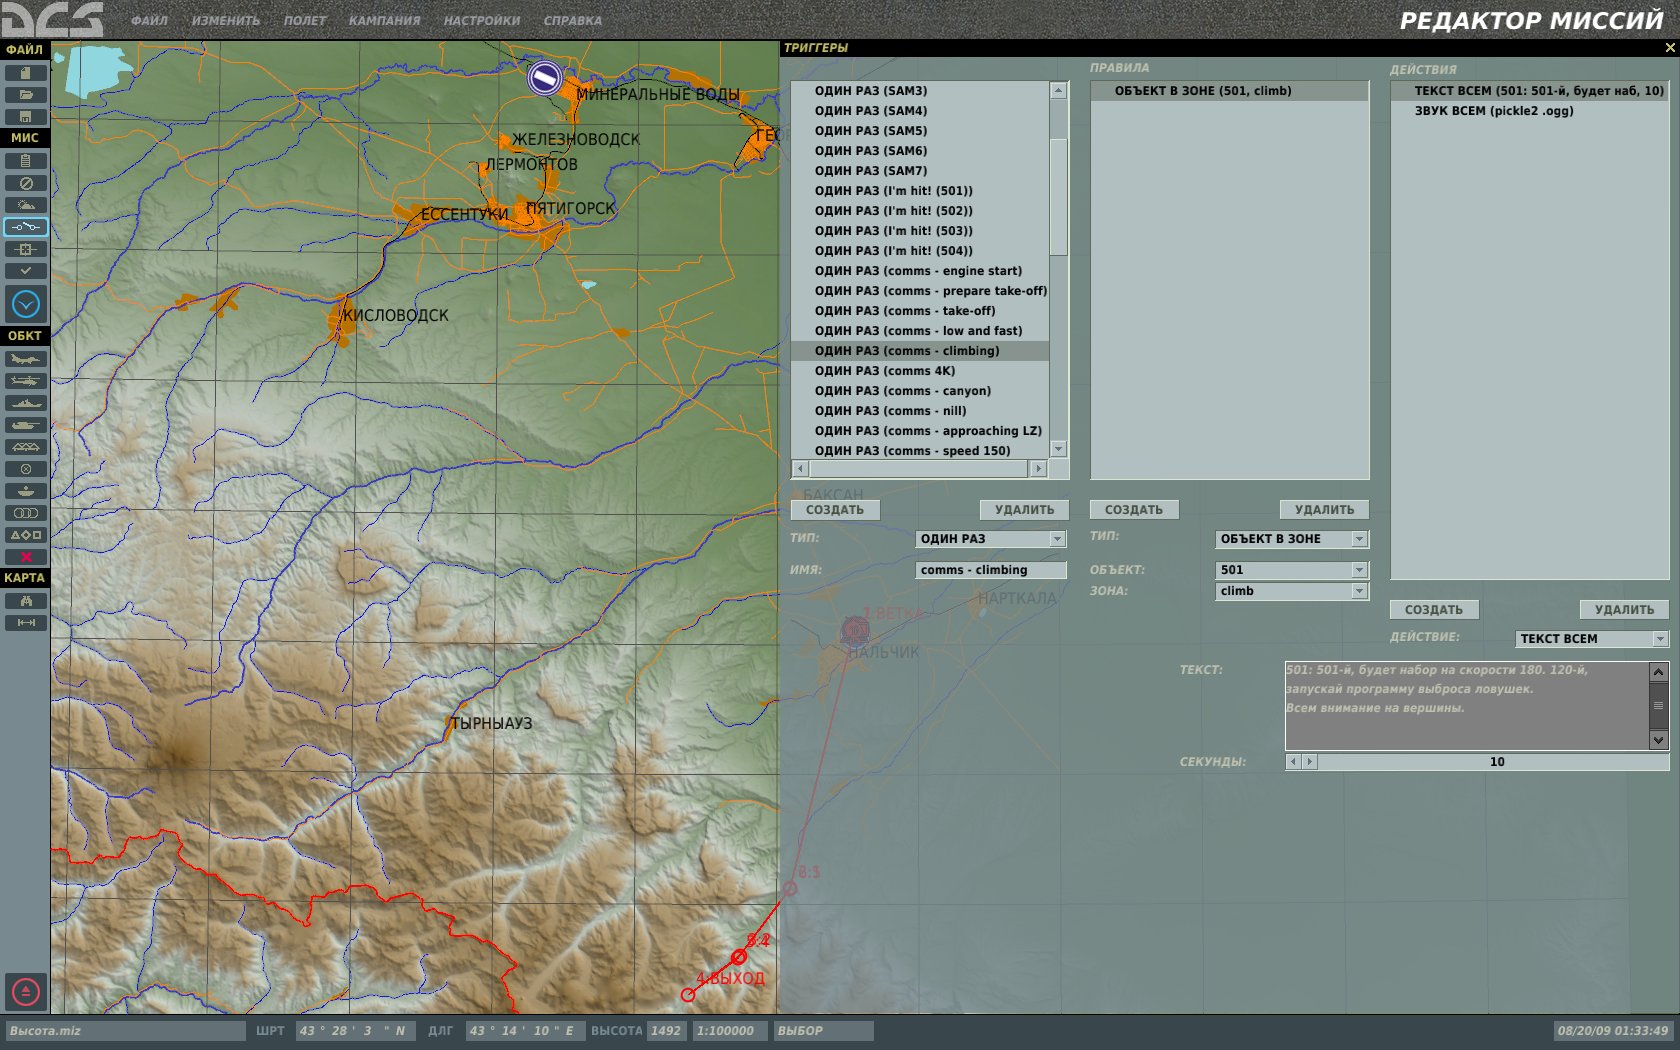Click the triggers list horizontal scroll-right arrow
The image size is (1680, 1050).
click(x=1039, y=468)
